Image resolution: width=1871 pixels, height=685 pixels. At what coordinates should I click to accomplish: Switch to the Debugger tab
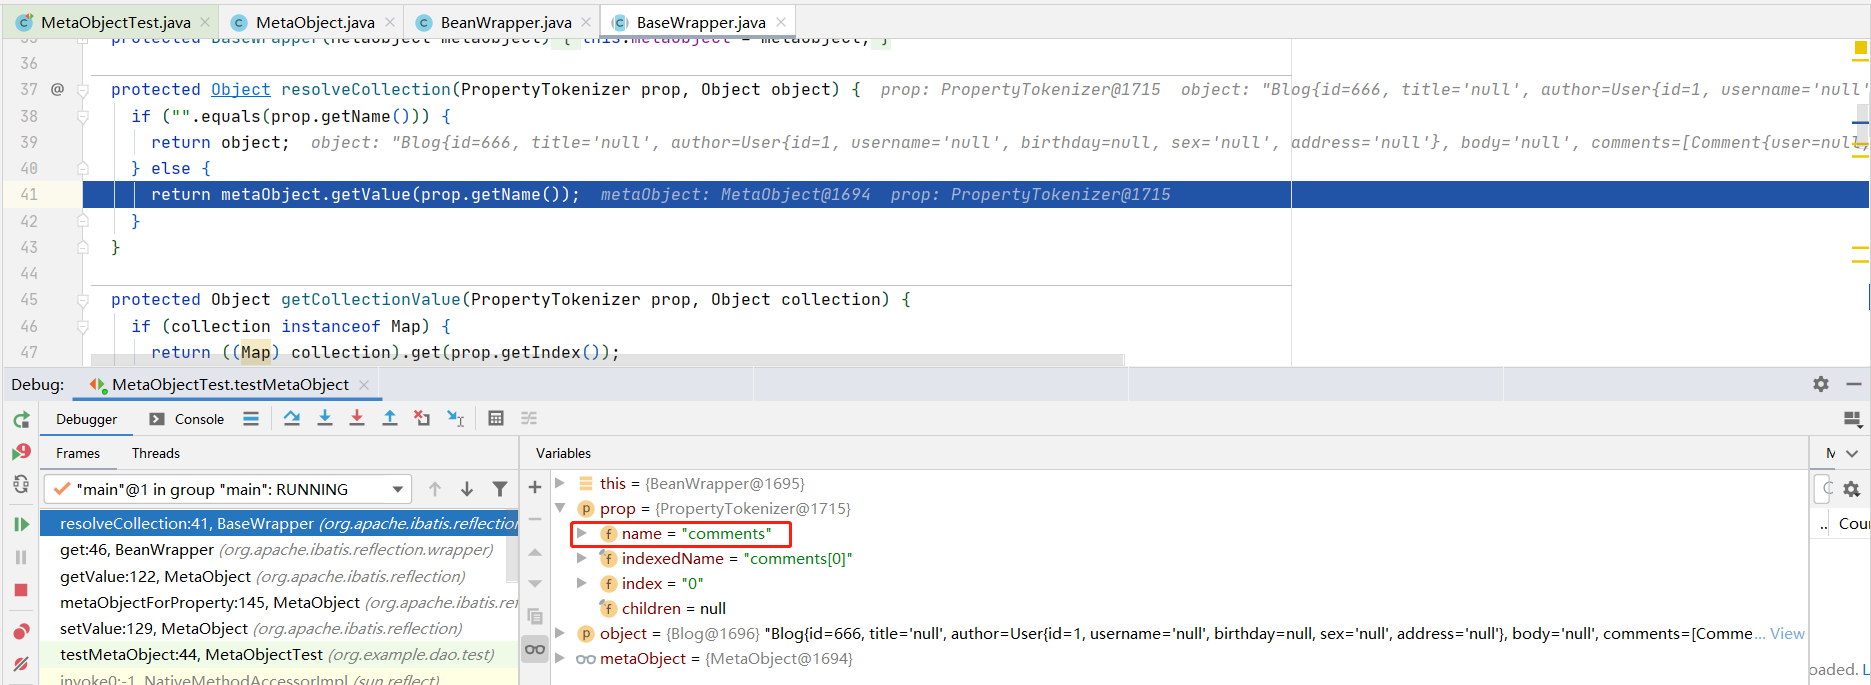[86, 419]
